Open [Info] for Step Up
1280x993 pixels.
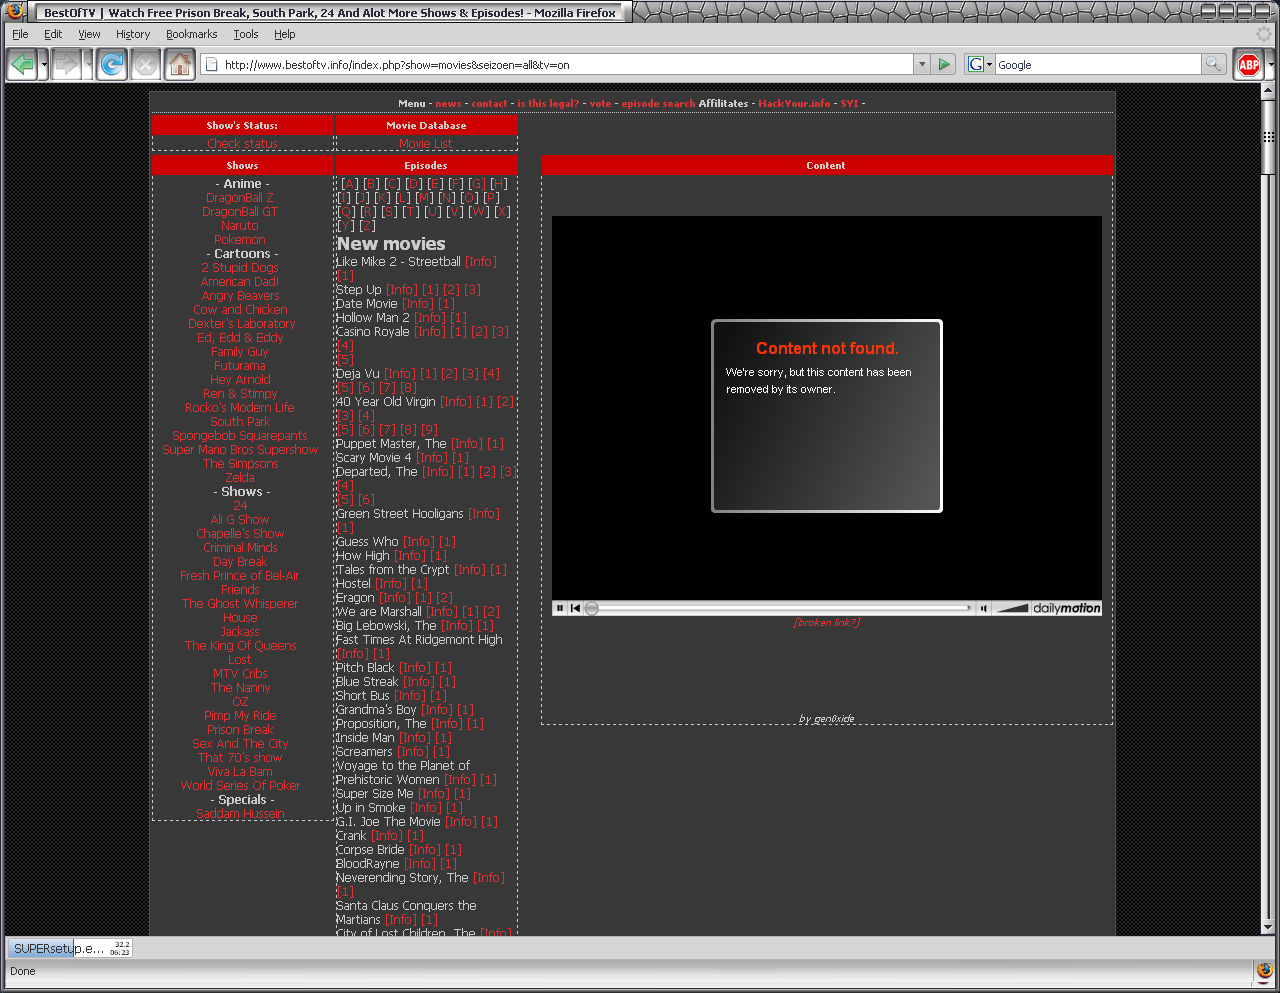(x=402, y=290)
